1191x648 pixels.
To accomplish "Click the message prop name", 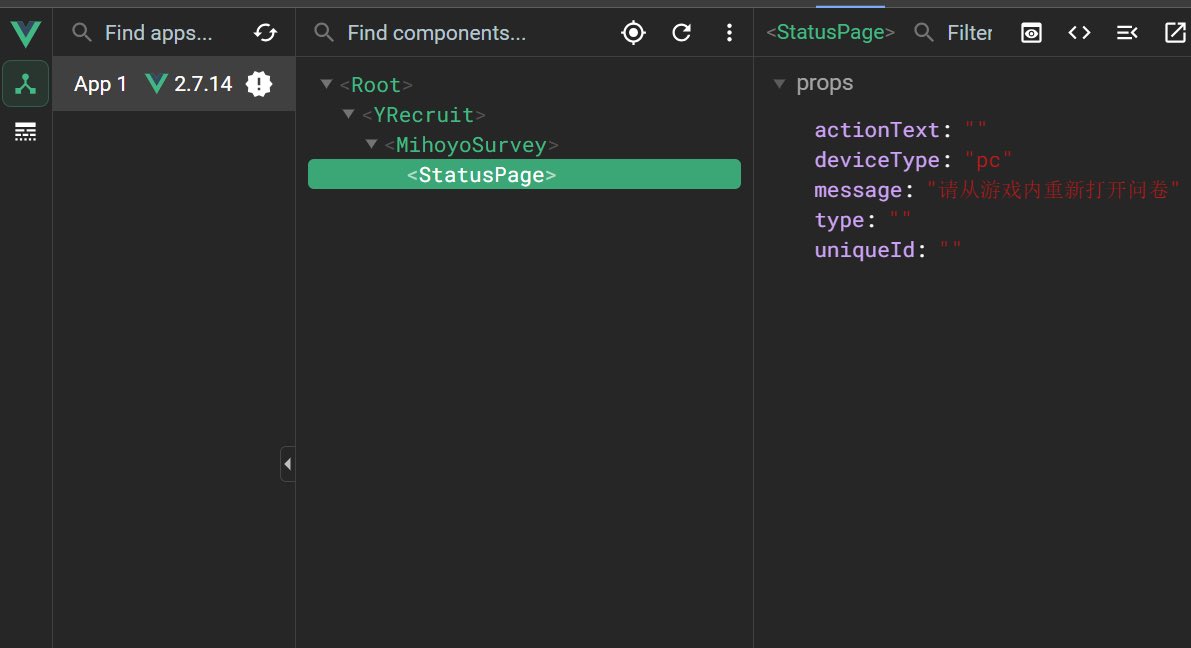I will tap(858, 190).
